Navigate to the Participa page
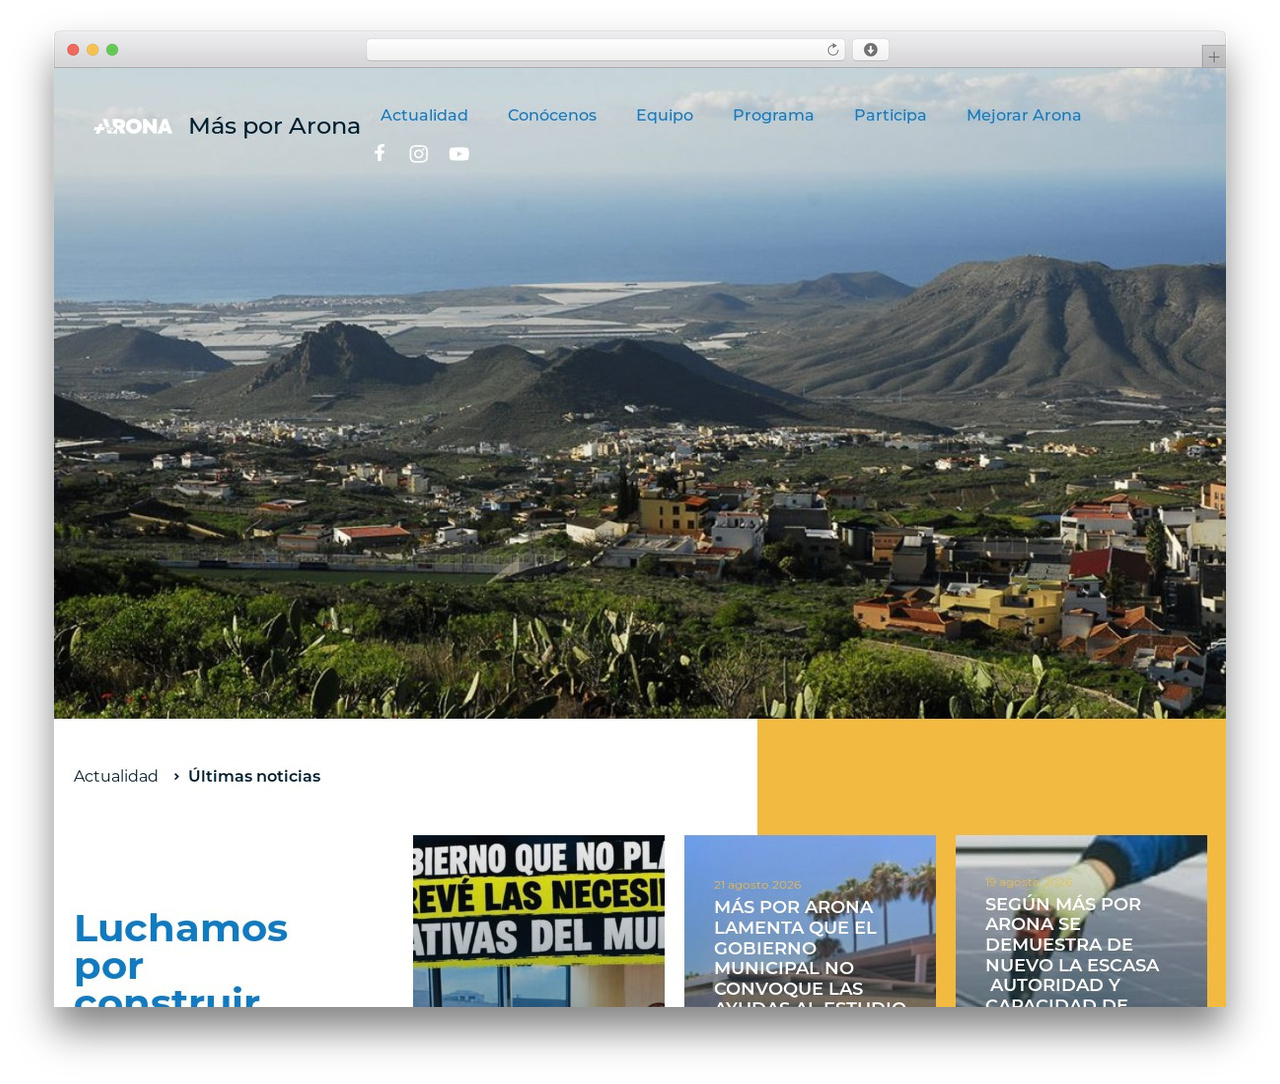This screenshot has height=1084, width=1280. coord(890,115)
